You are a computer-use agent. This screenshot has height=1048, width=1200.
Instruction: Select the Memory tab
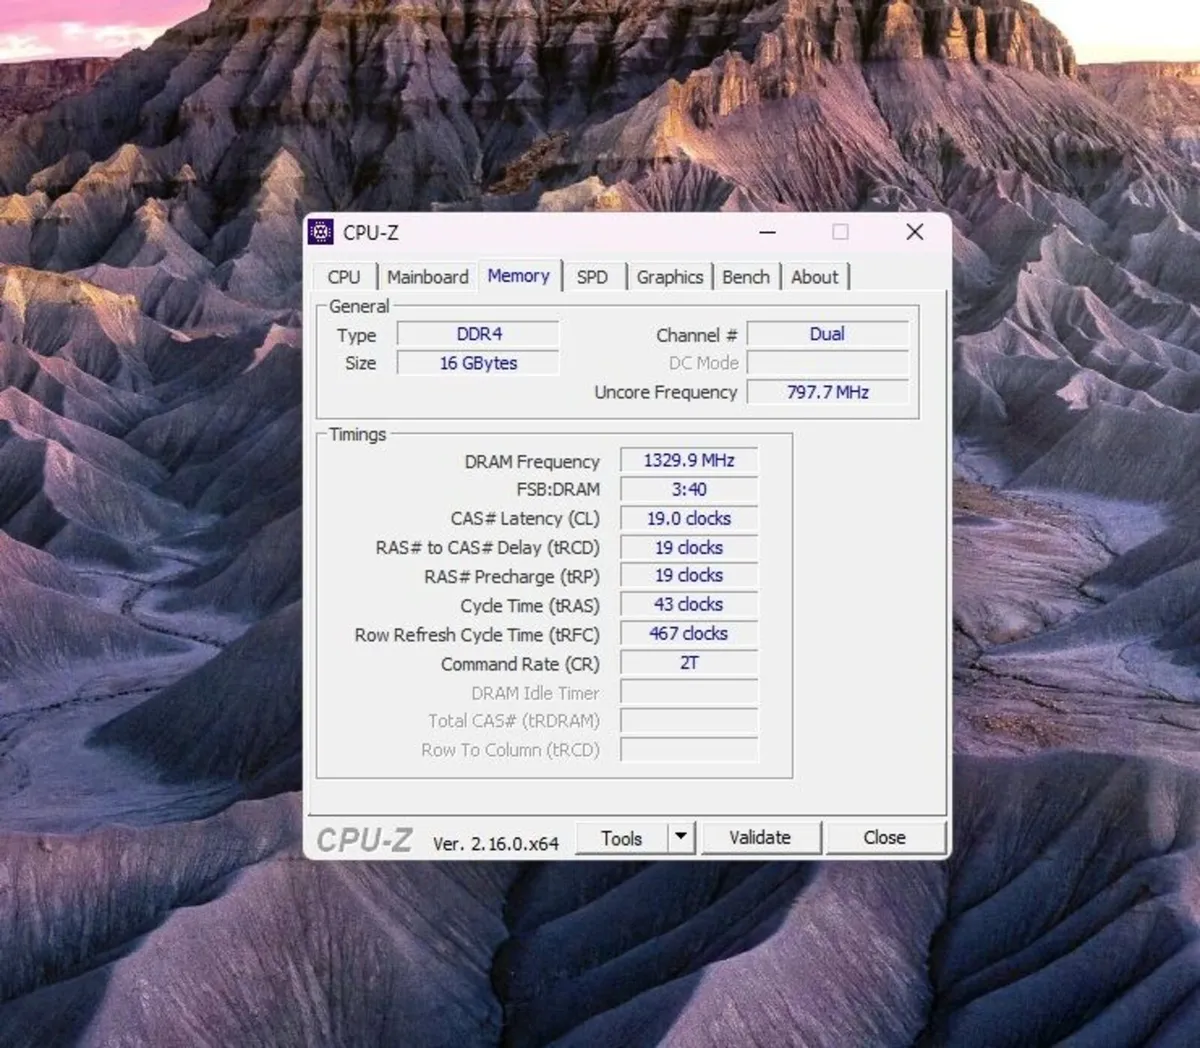pyautogui.click(x=519, y=276)
